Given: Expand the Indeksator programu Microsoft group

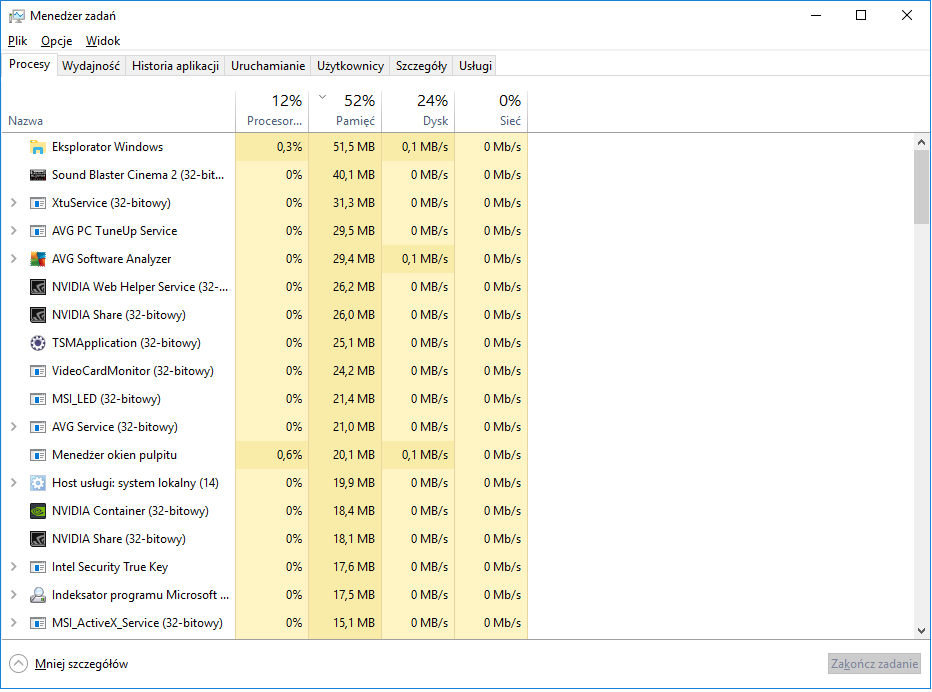Looking at the screenshot, I should [14, 595].
